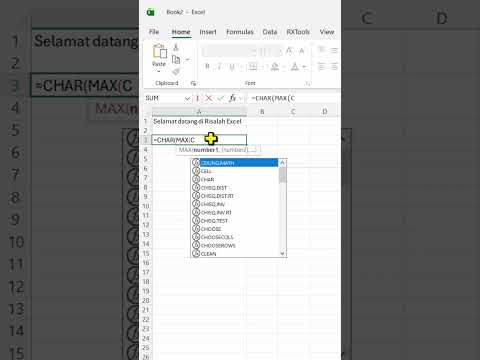Click the Fill Color bucket icon
Viewport: 480px width, 360px height.
click(x=275, y=67)
